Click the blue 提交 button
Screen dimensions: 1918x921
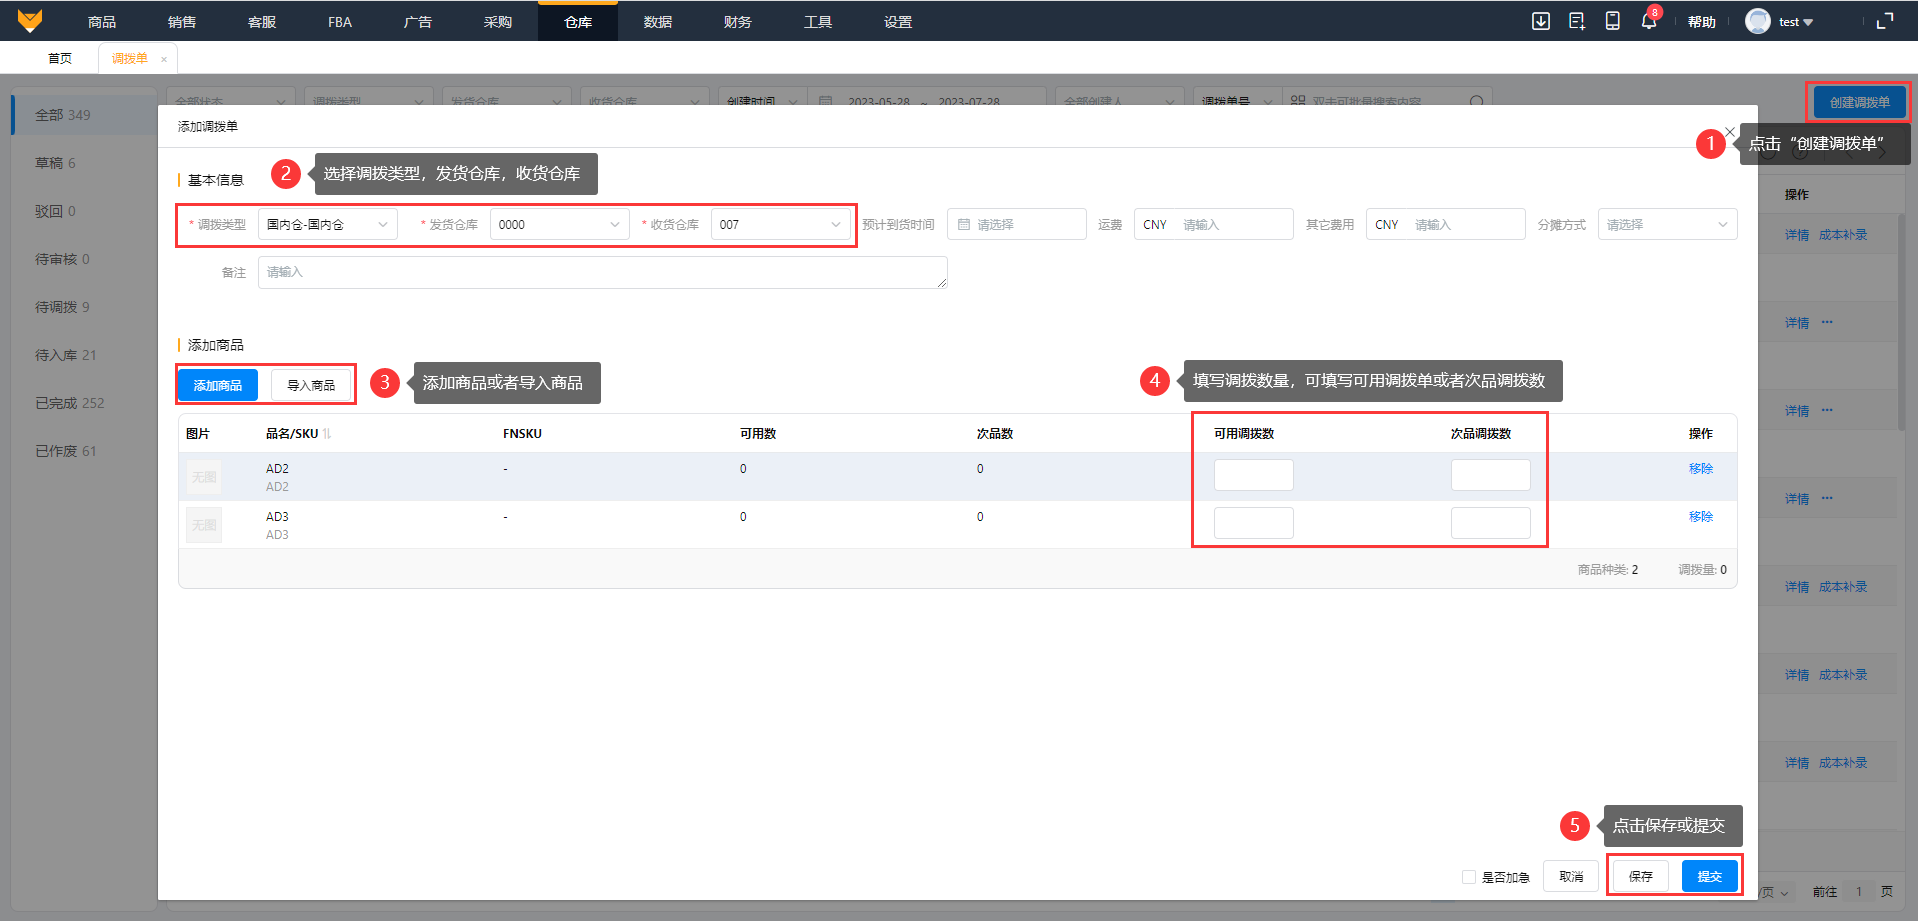pos(1710,877)
